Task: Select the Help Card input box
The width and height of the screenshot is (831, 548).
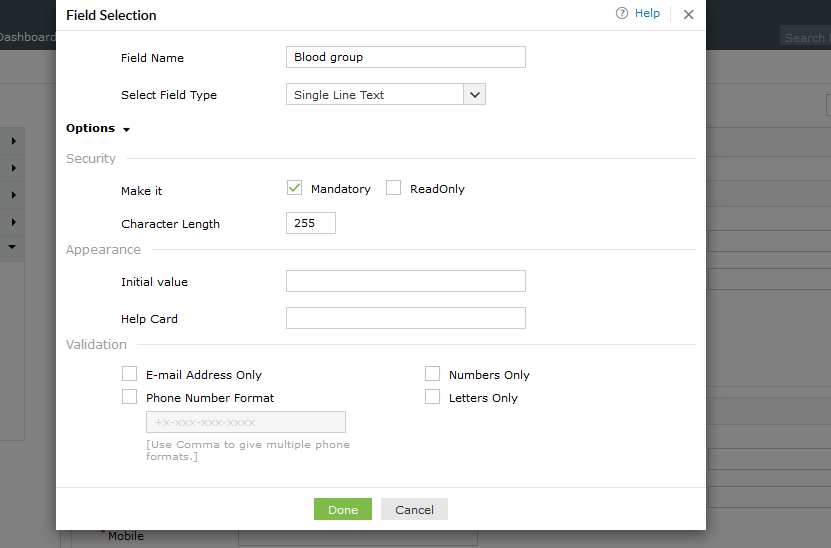Action: coord(405,318)
